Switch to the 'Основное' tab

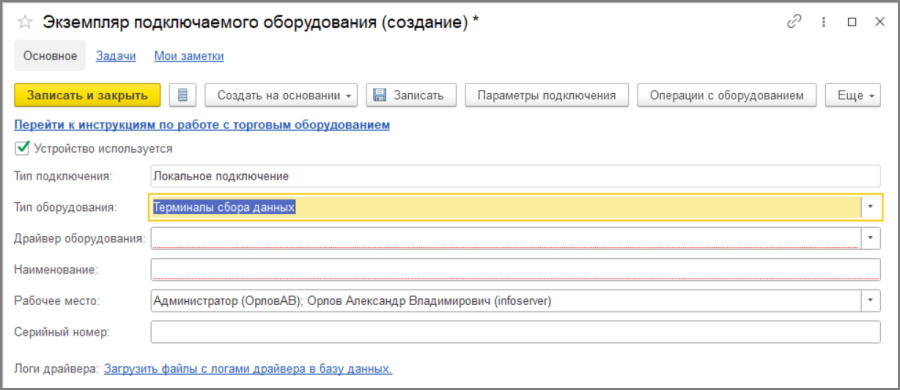[x=50, y=56]
